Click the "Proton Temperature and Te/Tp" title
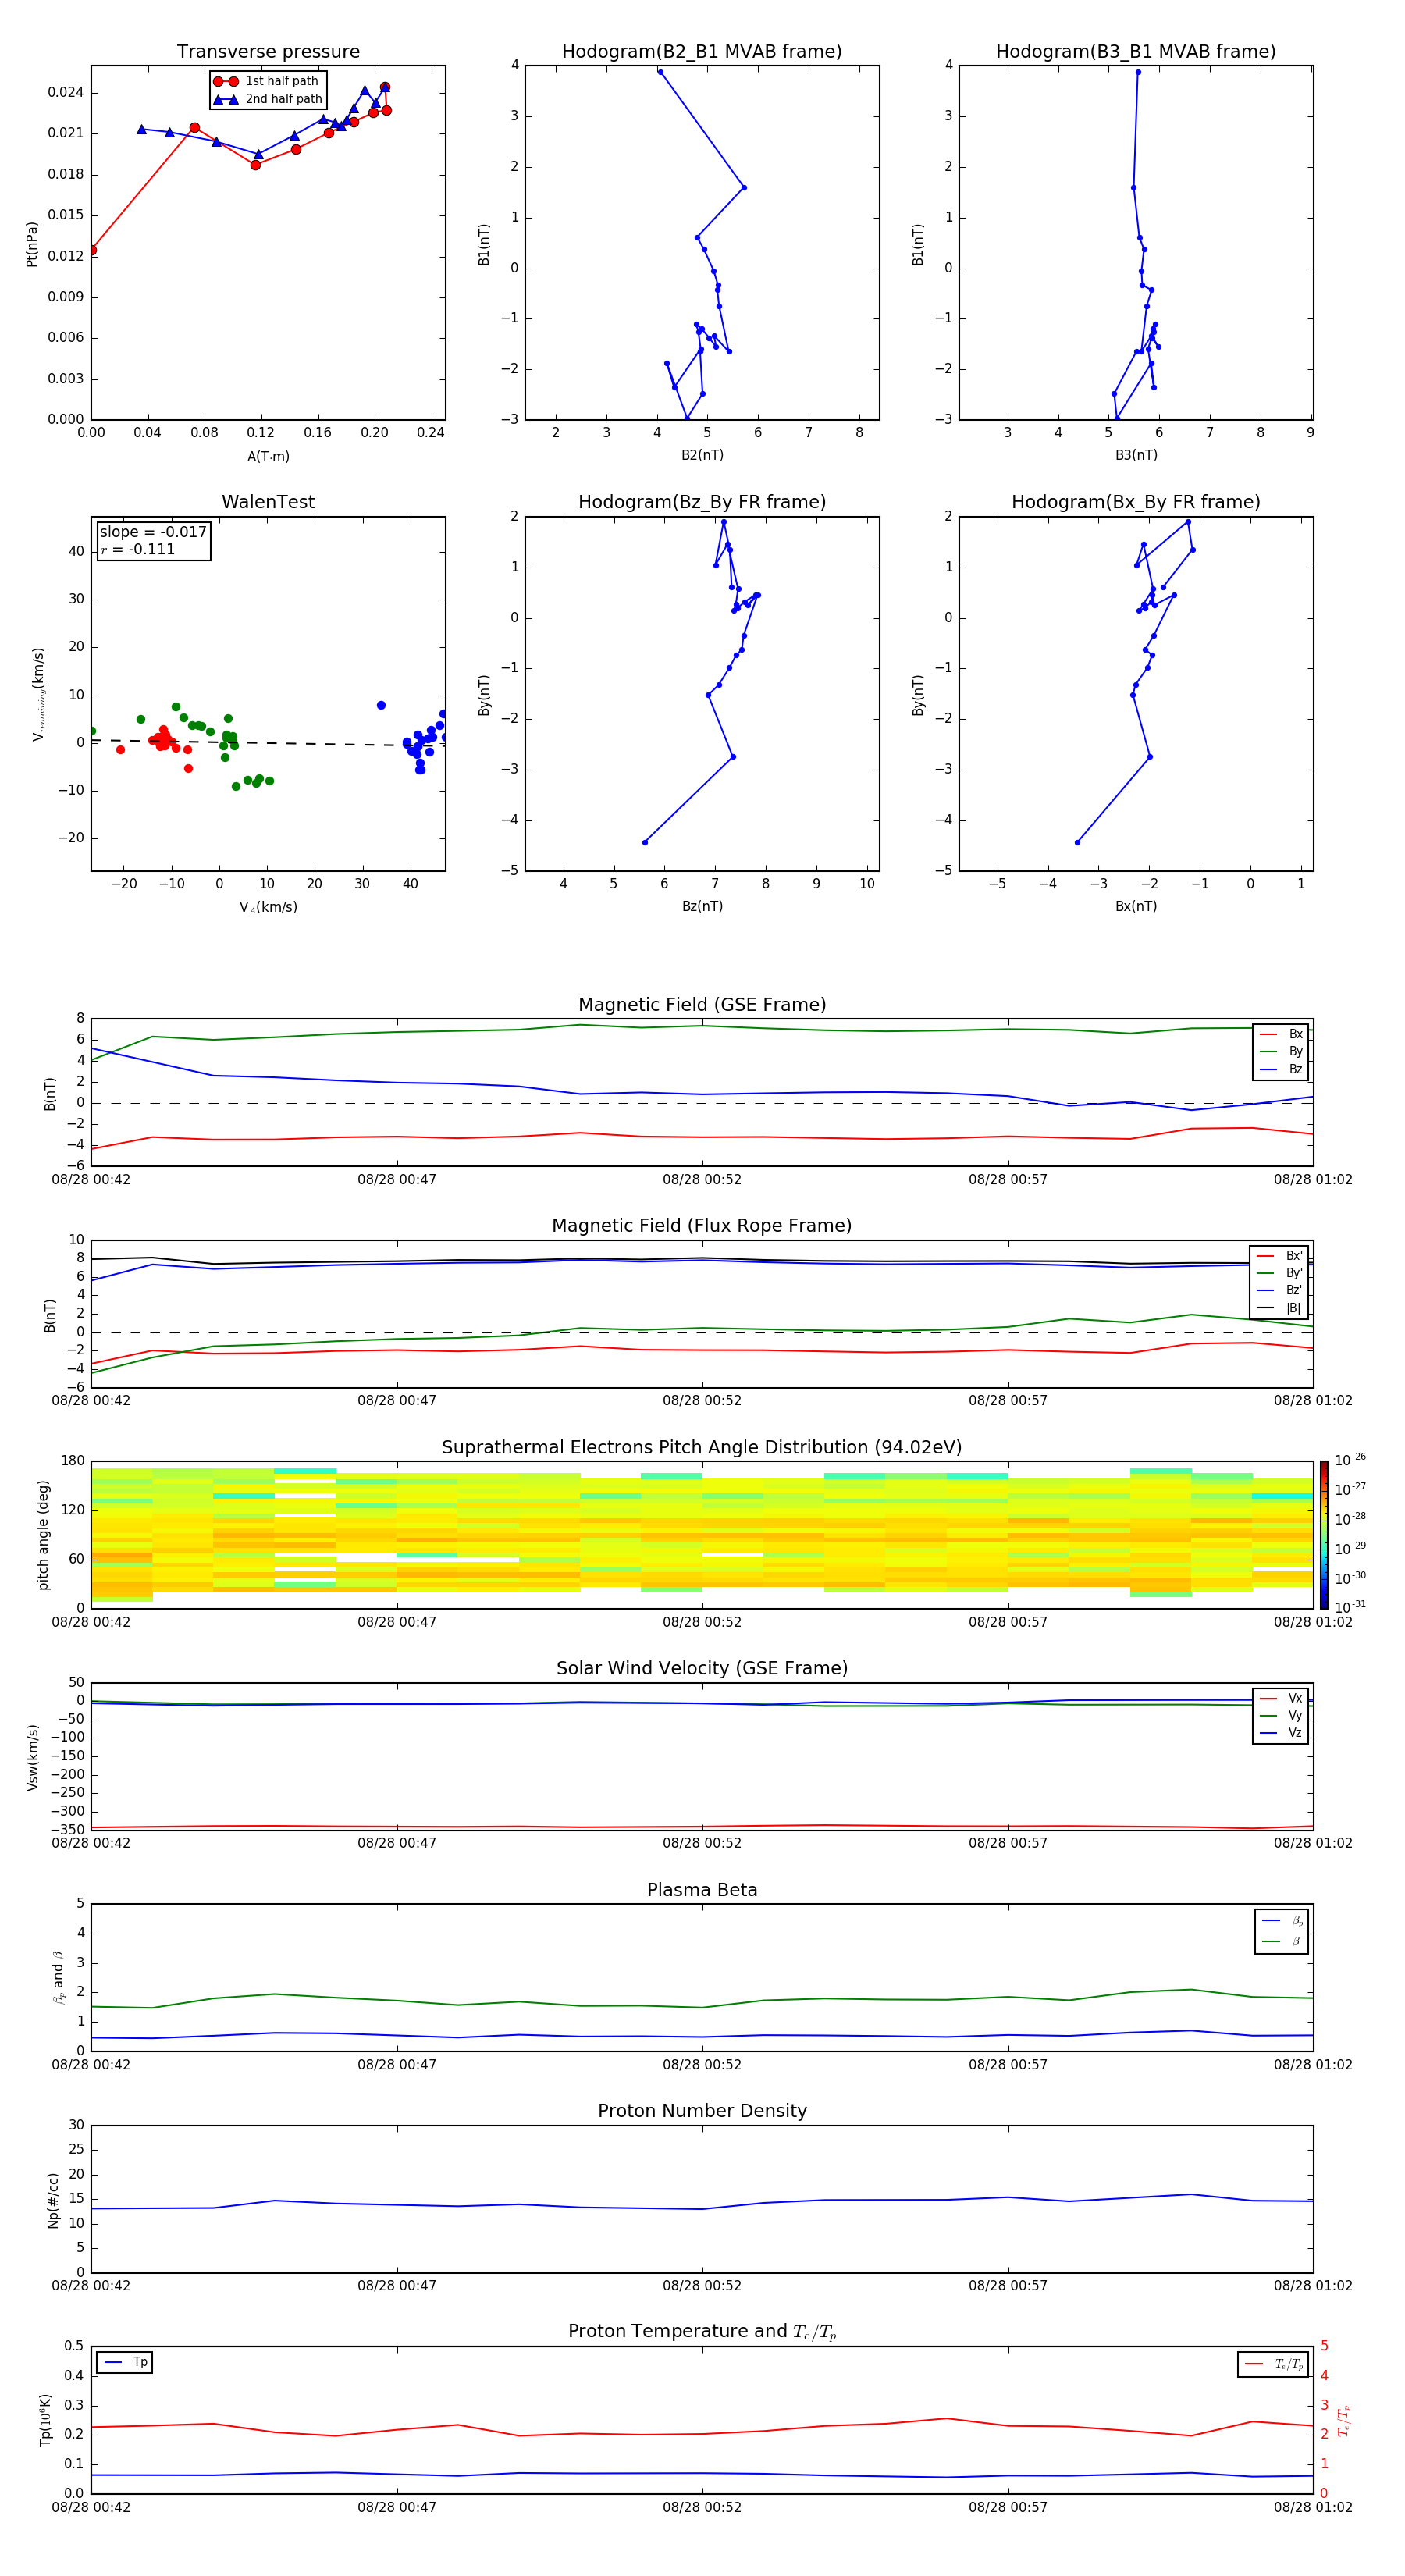This screenshot has height=2576, width=1405. click(702, 2332)
